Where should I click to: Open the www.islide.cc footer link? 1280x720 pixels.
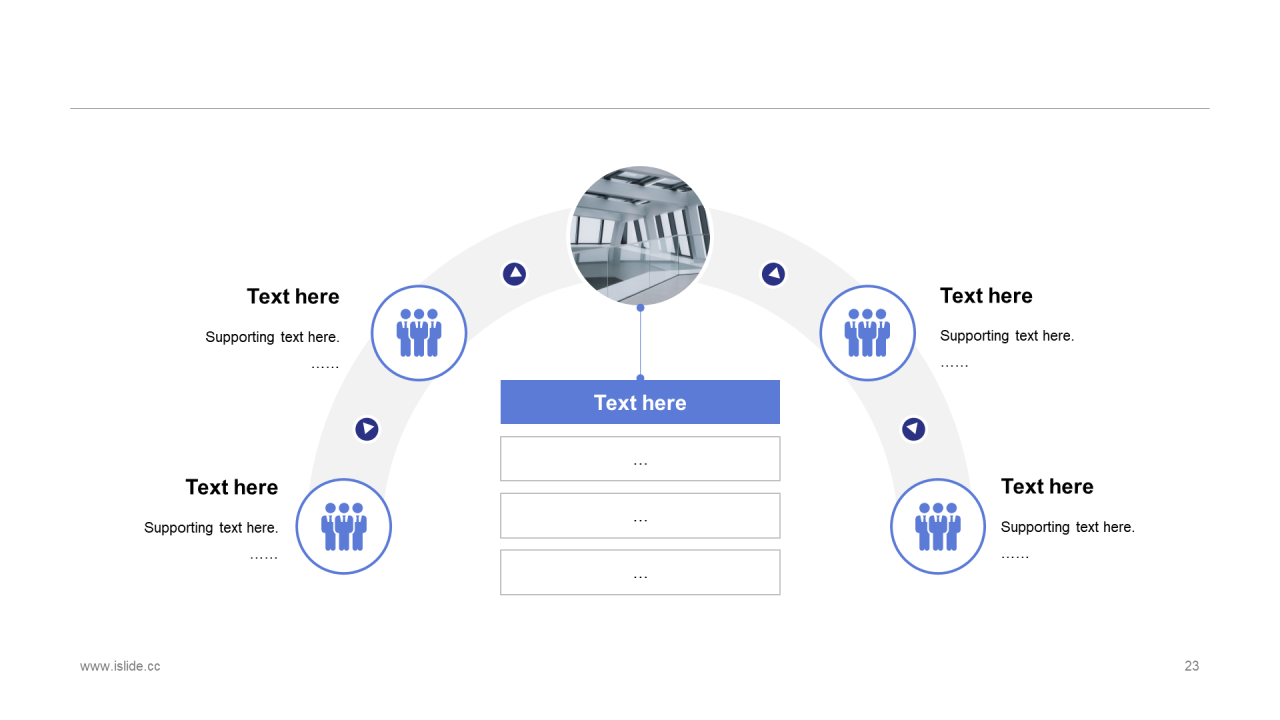(120, 666)
